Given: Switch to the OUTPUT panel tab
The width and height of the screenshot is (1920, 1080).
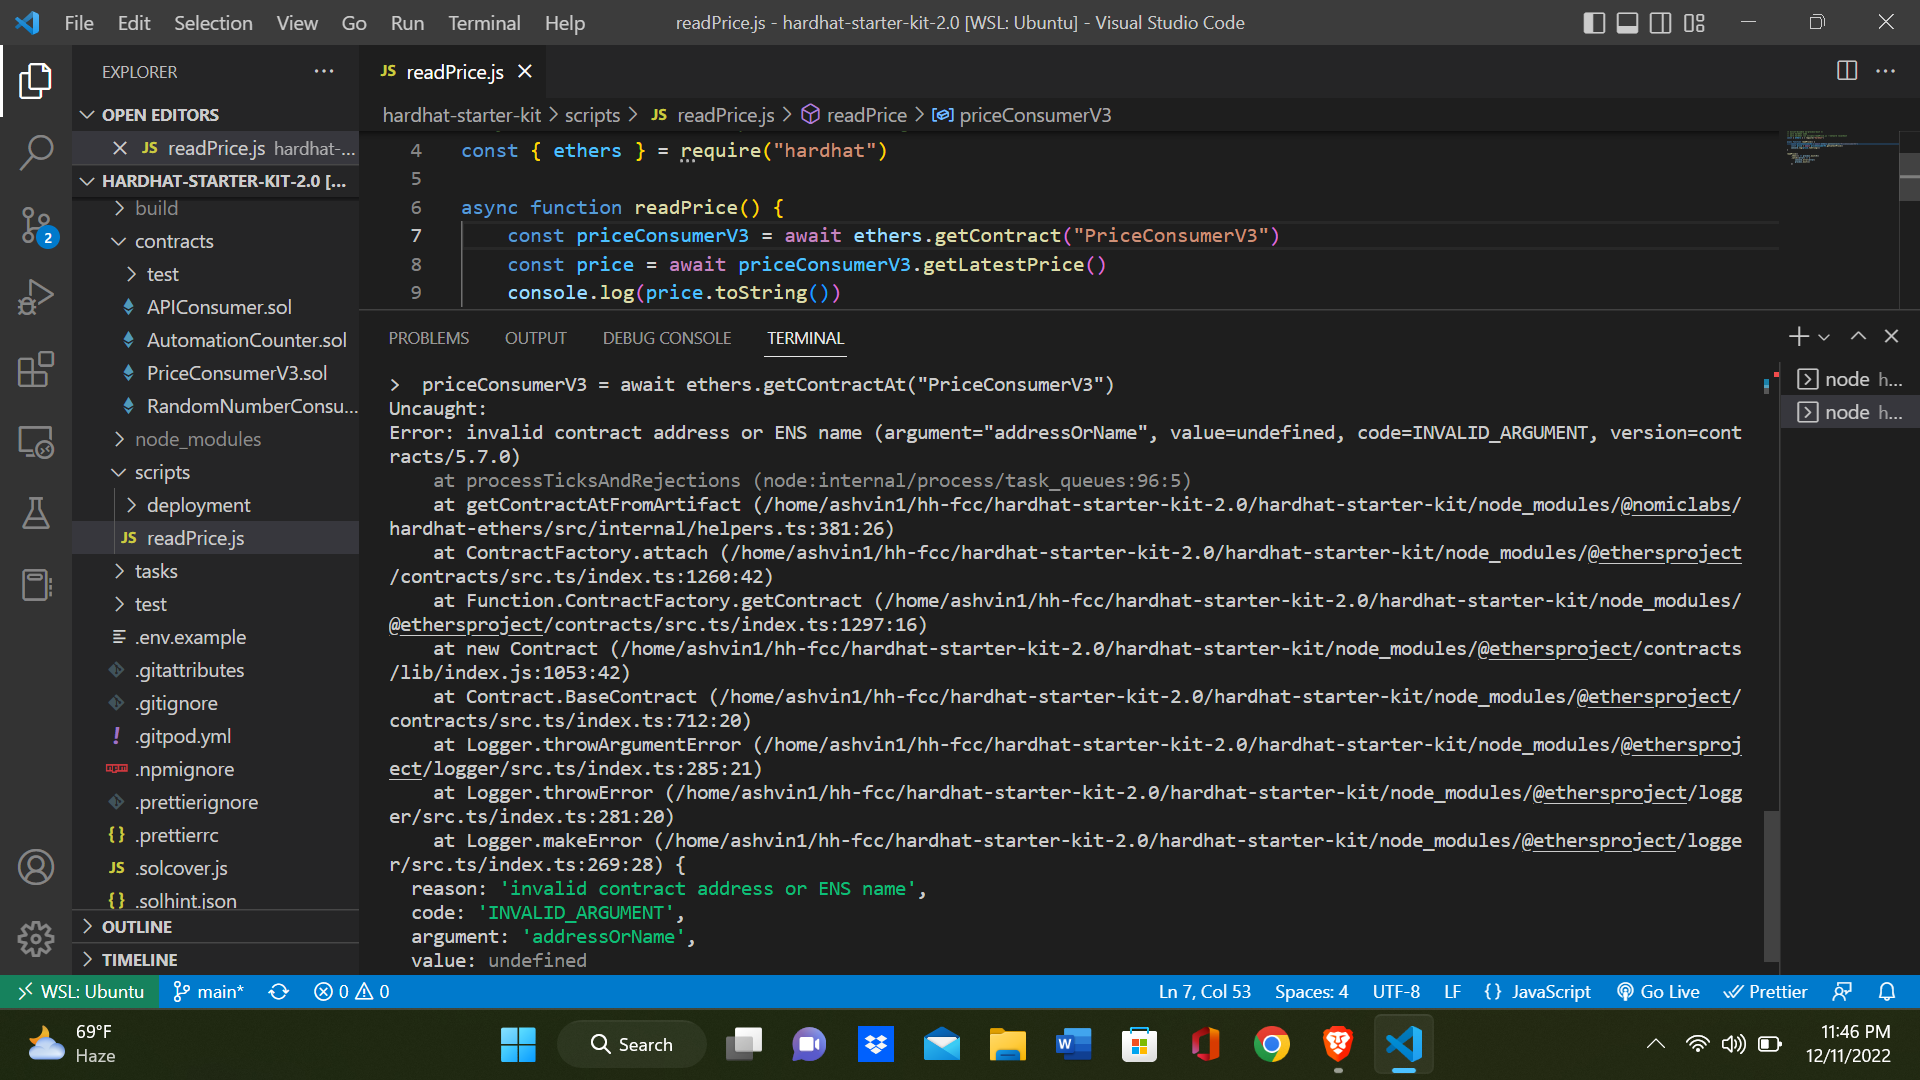Looking at the screenshot, I should [535, 338].
